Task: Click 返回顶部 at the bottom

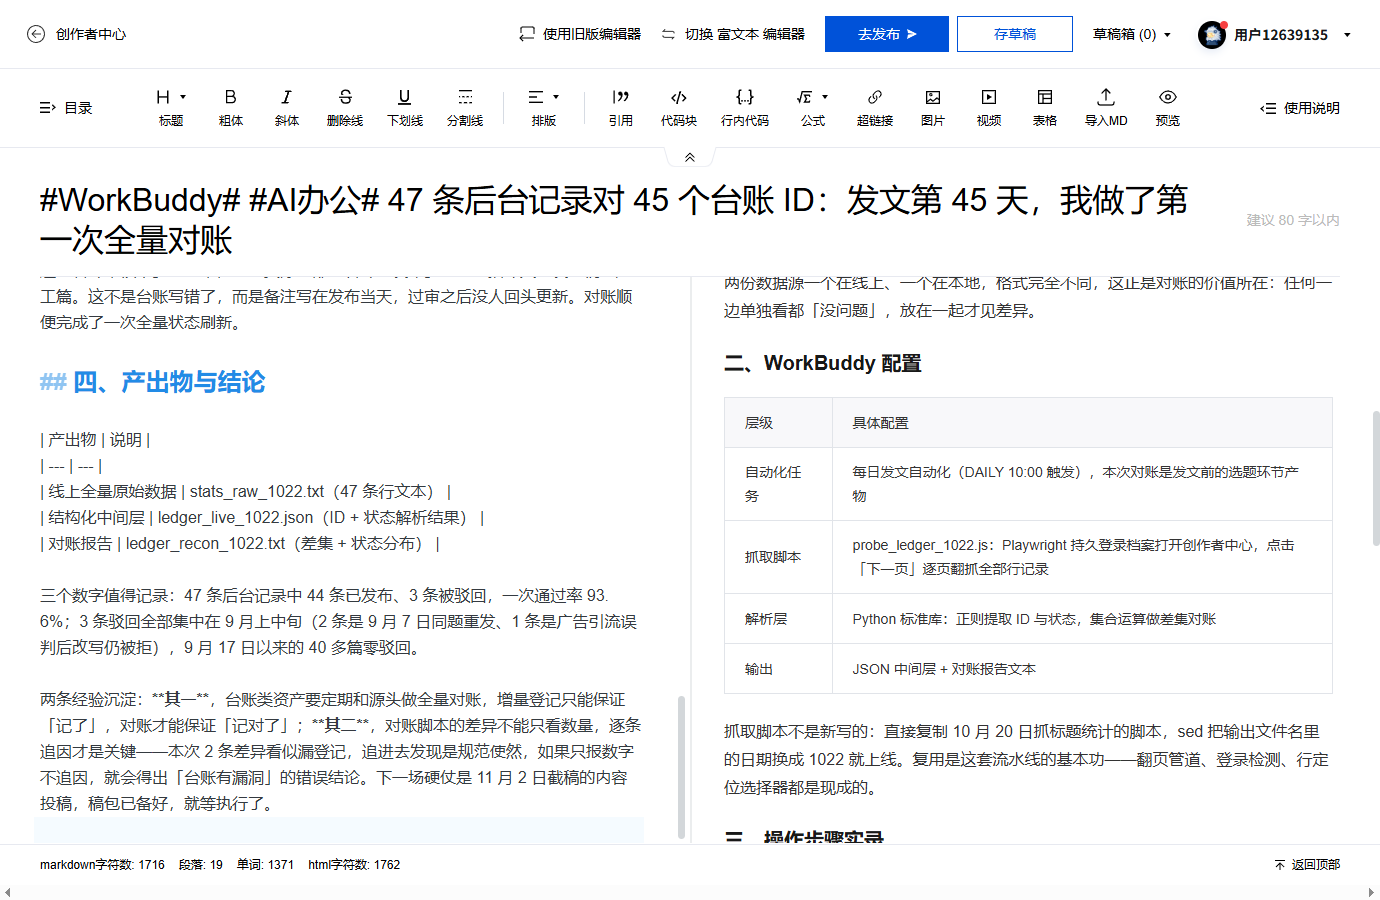Action: 1307,865
